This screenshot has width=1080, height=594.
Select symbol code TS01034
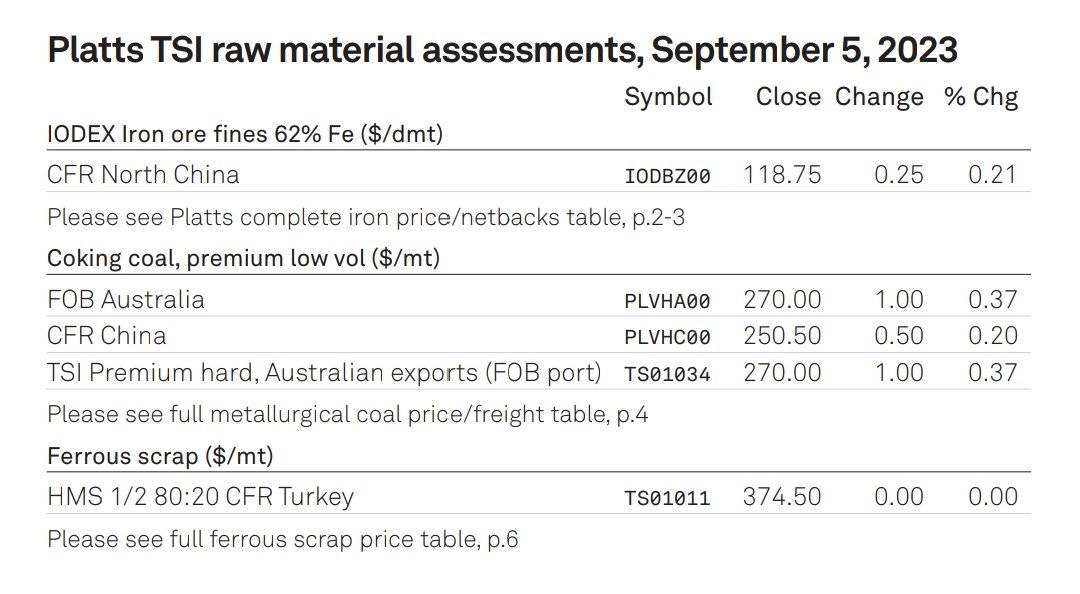pos(667,374)
